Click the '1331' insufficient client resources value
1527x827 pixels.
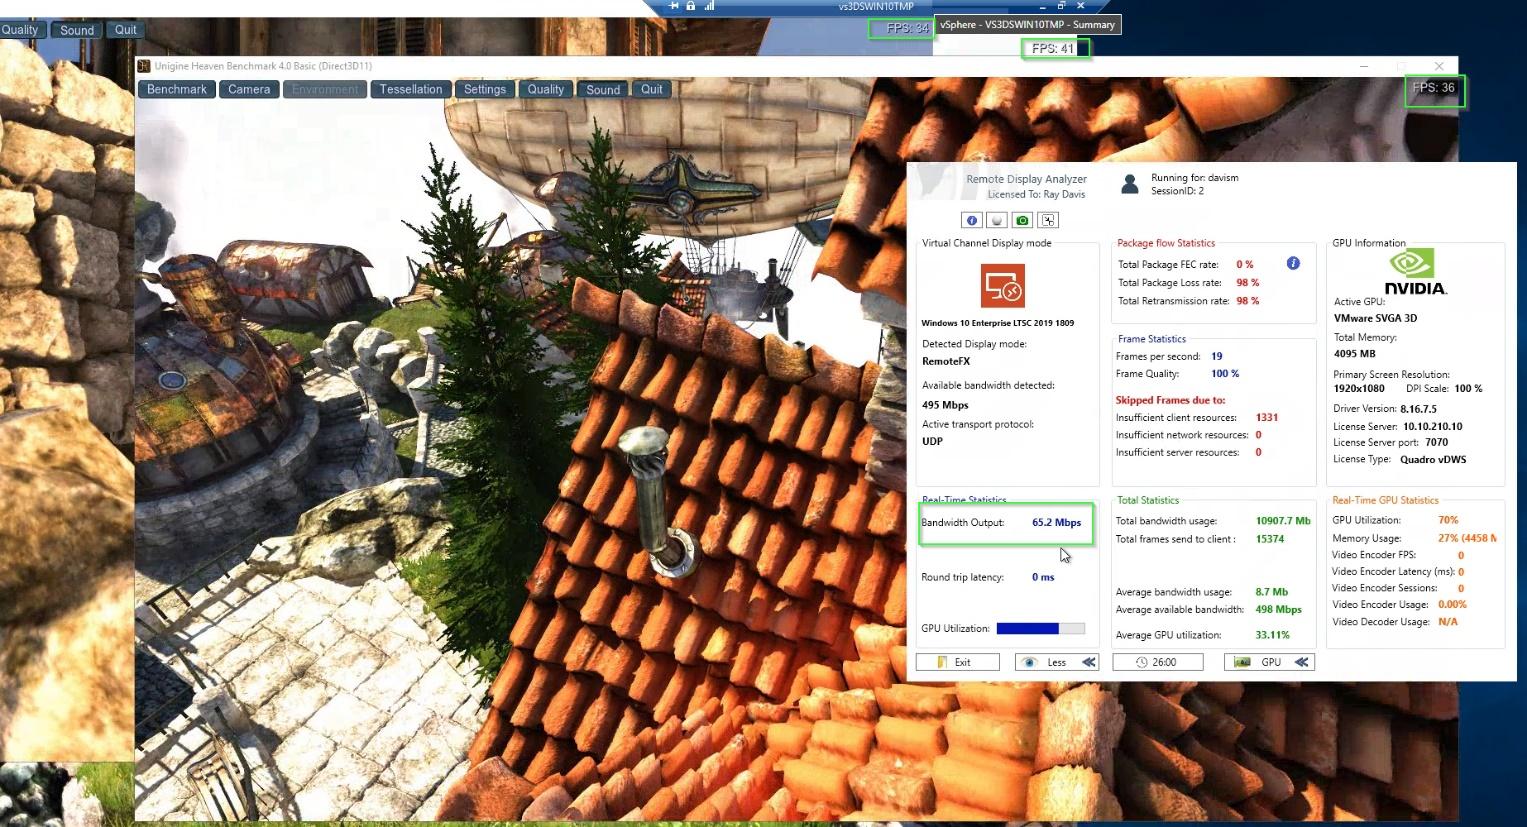click(1267, 417)
